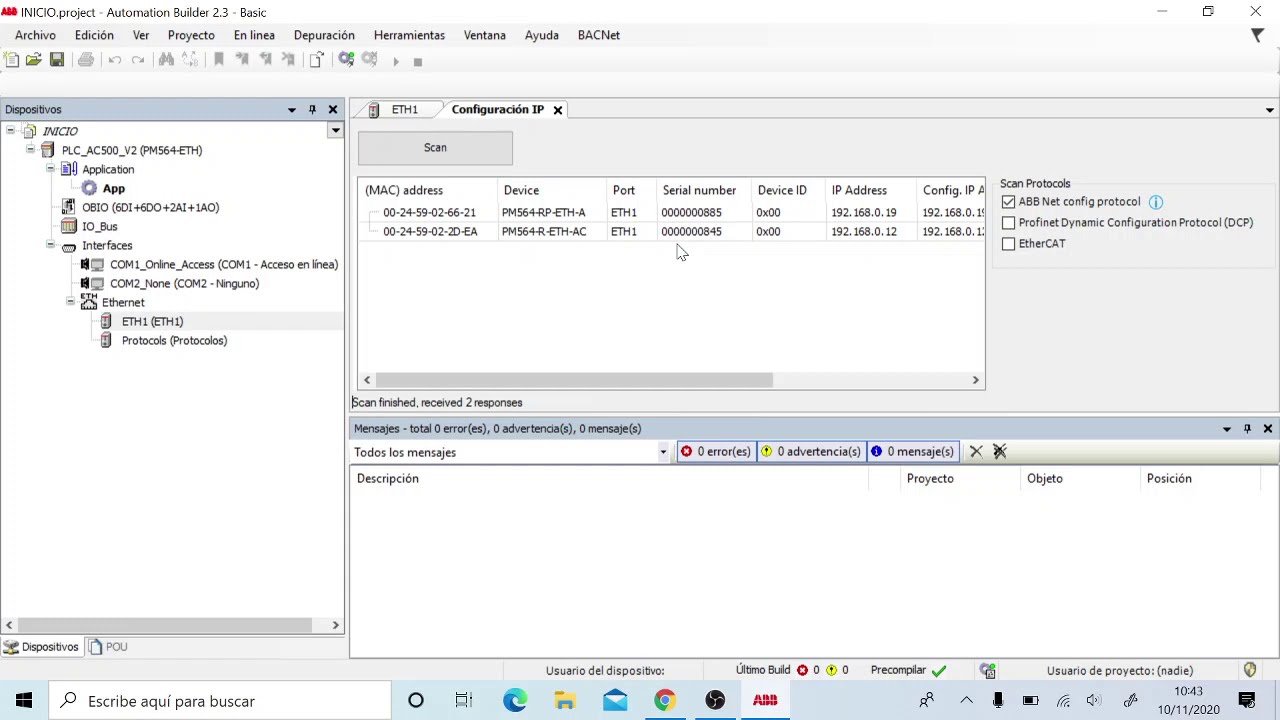
Task: Collapse the PLC_AC500_V2 tree node
Action: (x=30, y=150)
